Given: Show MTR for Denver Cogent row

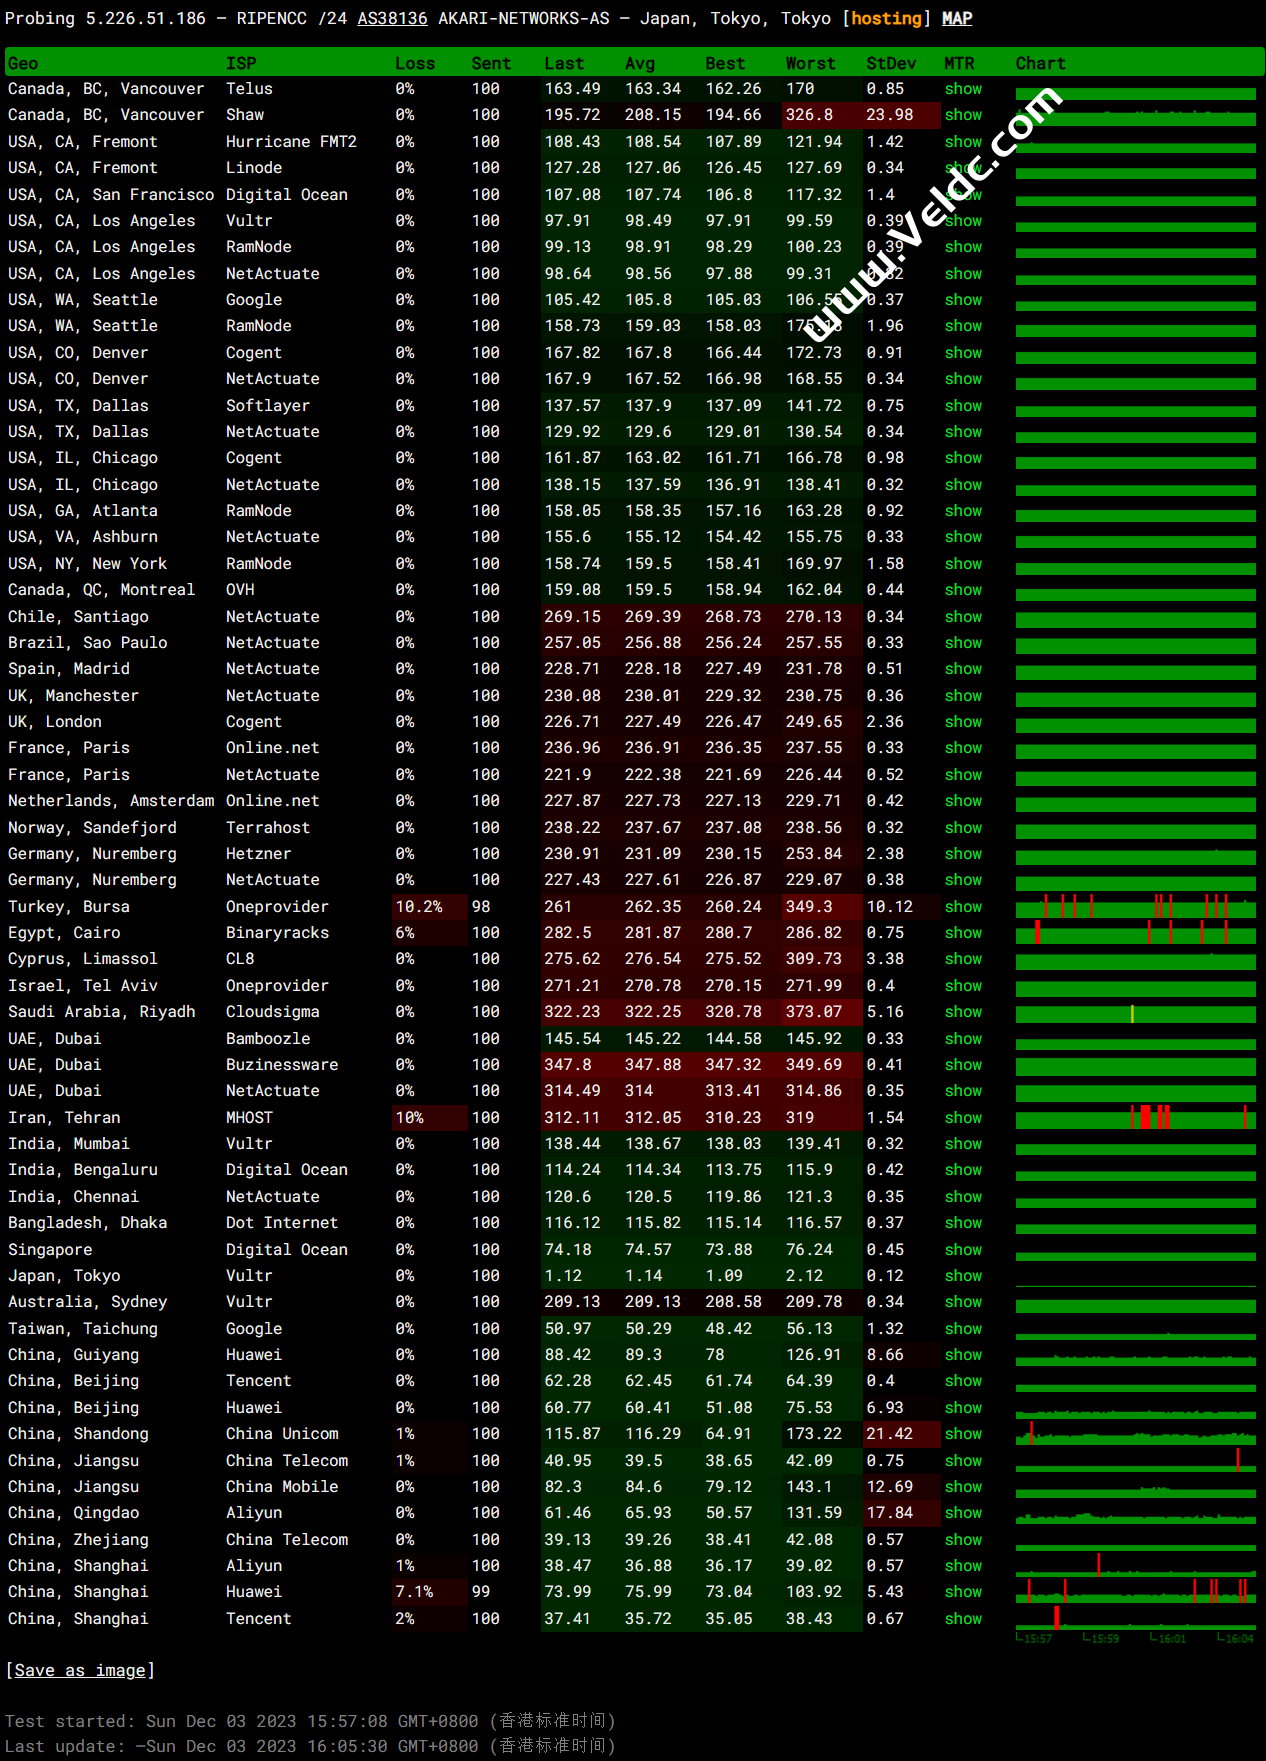Looking at the screenshot, I should click(963, 353).
